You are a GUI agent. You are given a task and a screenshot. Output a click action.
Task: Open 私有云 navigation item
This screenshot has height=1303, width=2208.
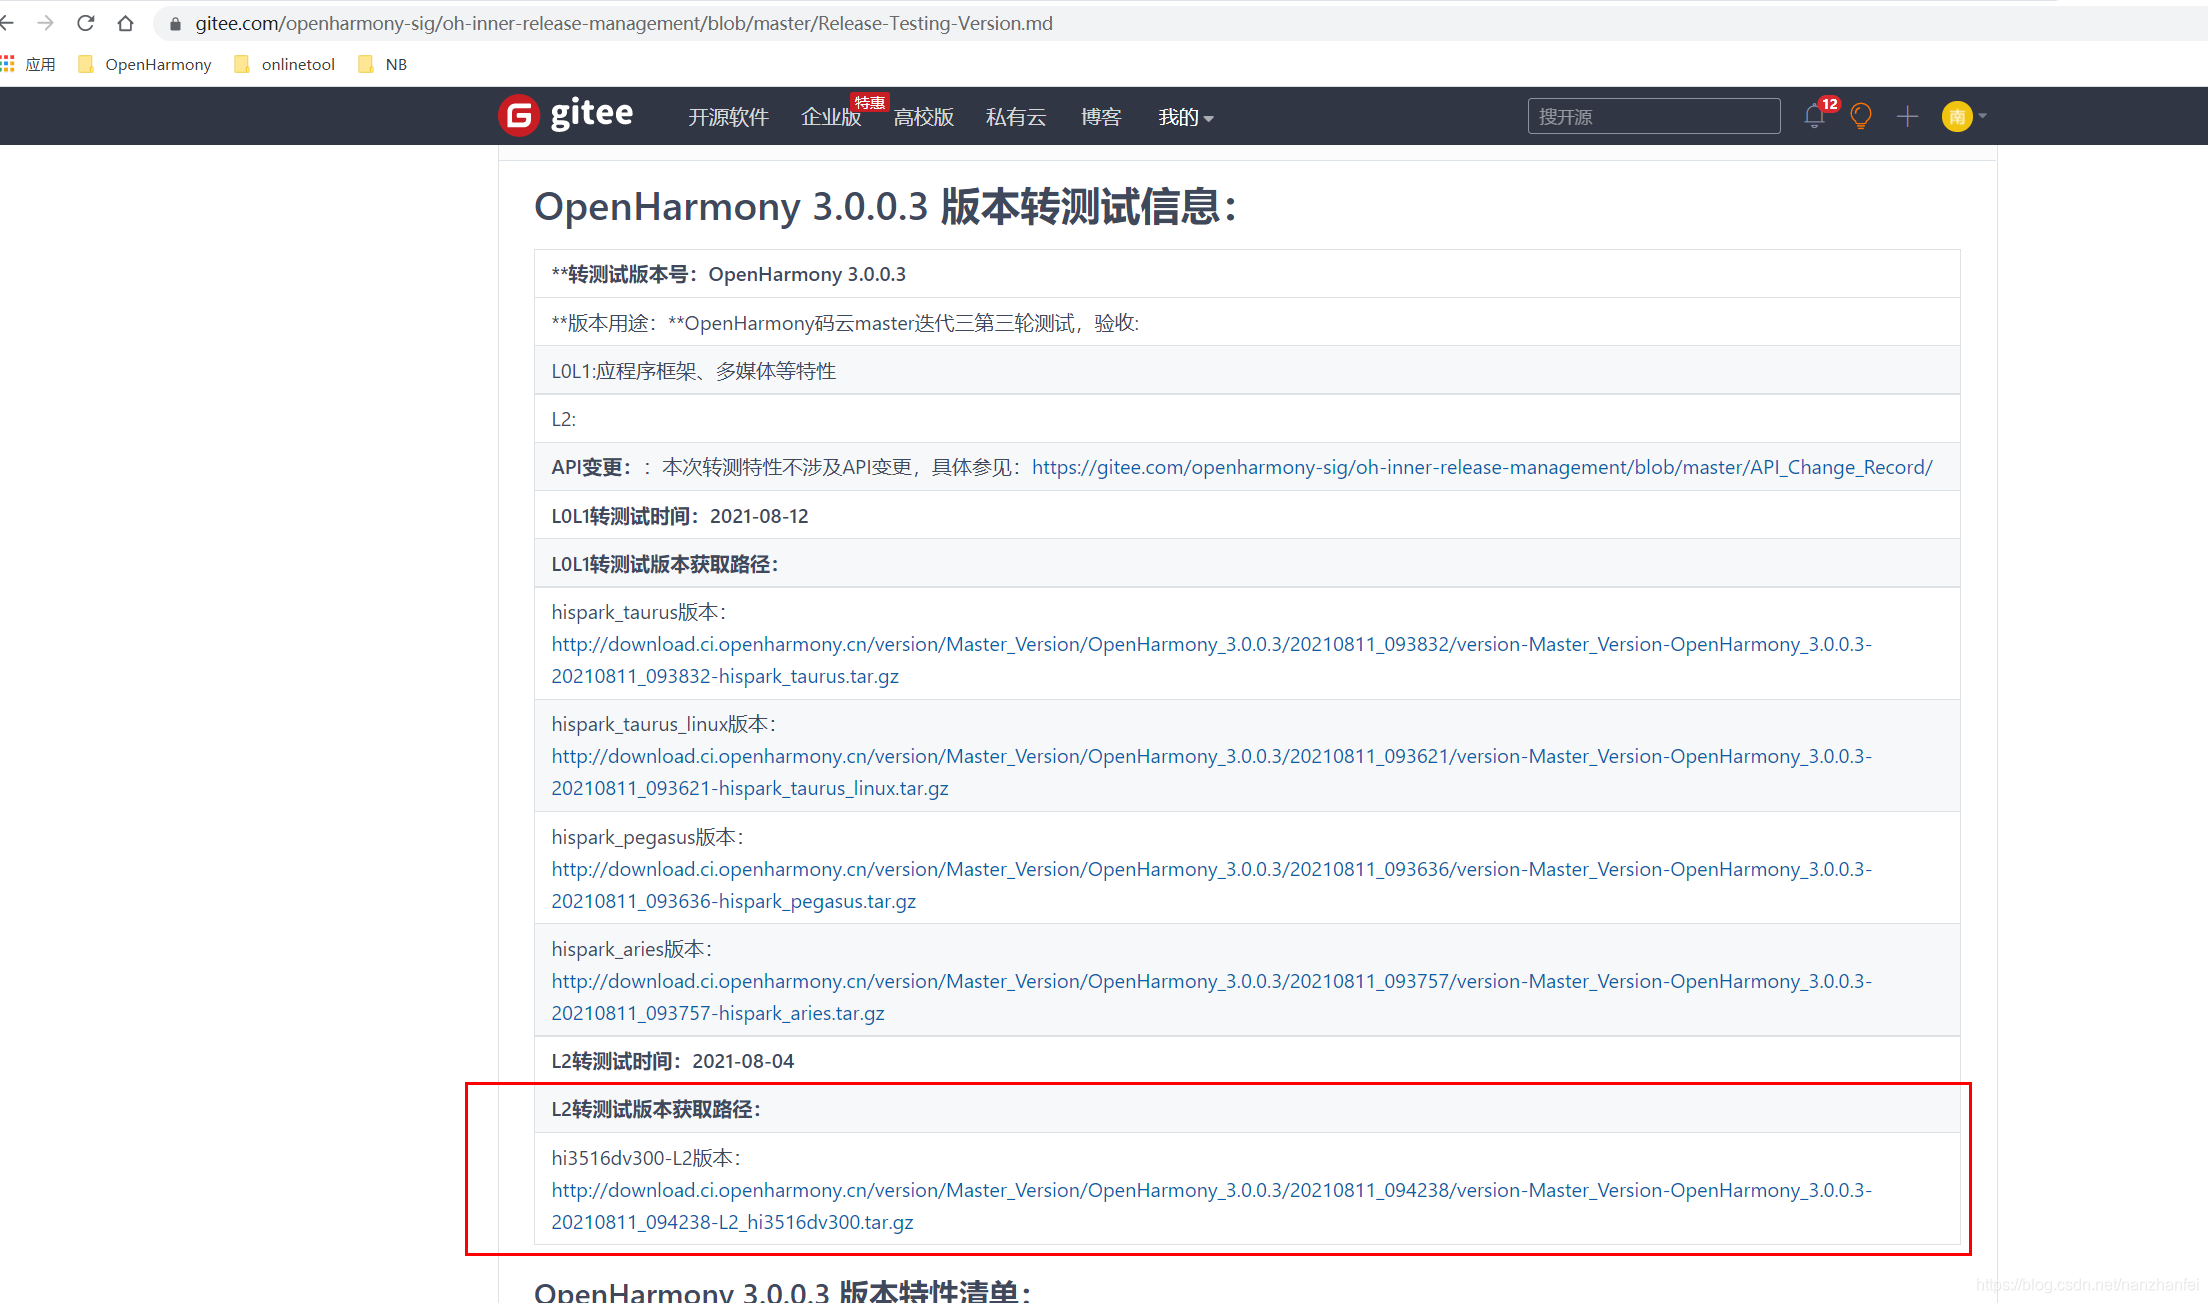pos(1016,117)
